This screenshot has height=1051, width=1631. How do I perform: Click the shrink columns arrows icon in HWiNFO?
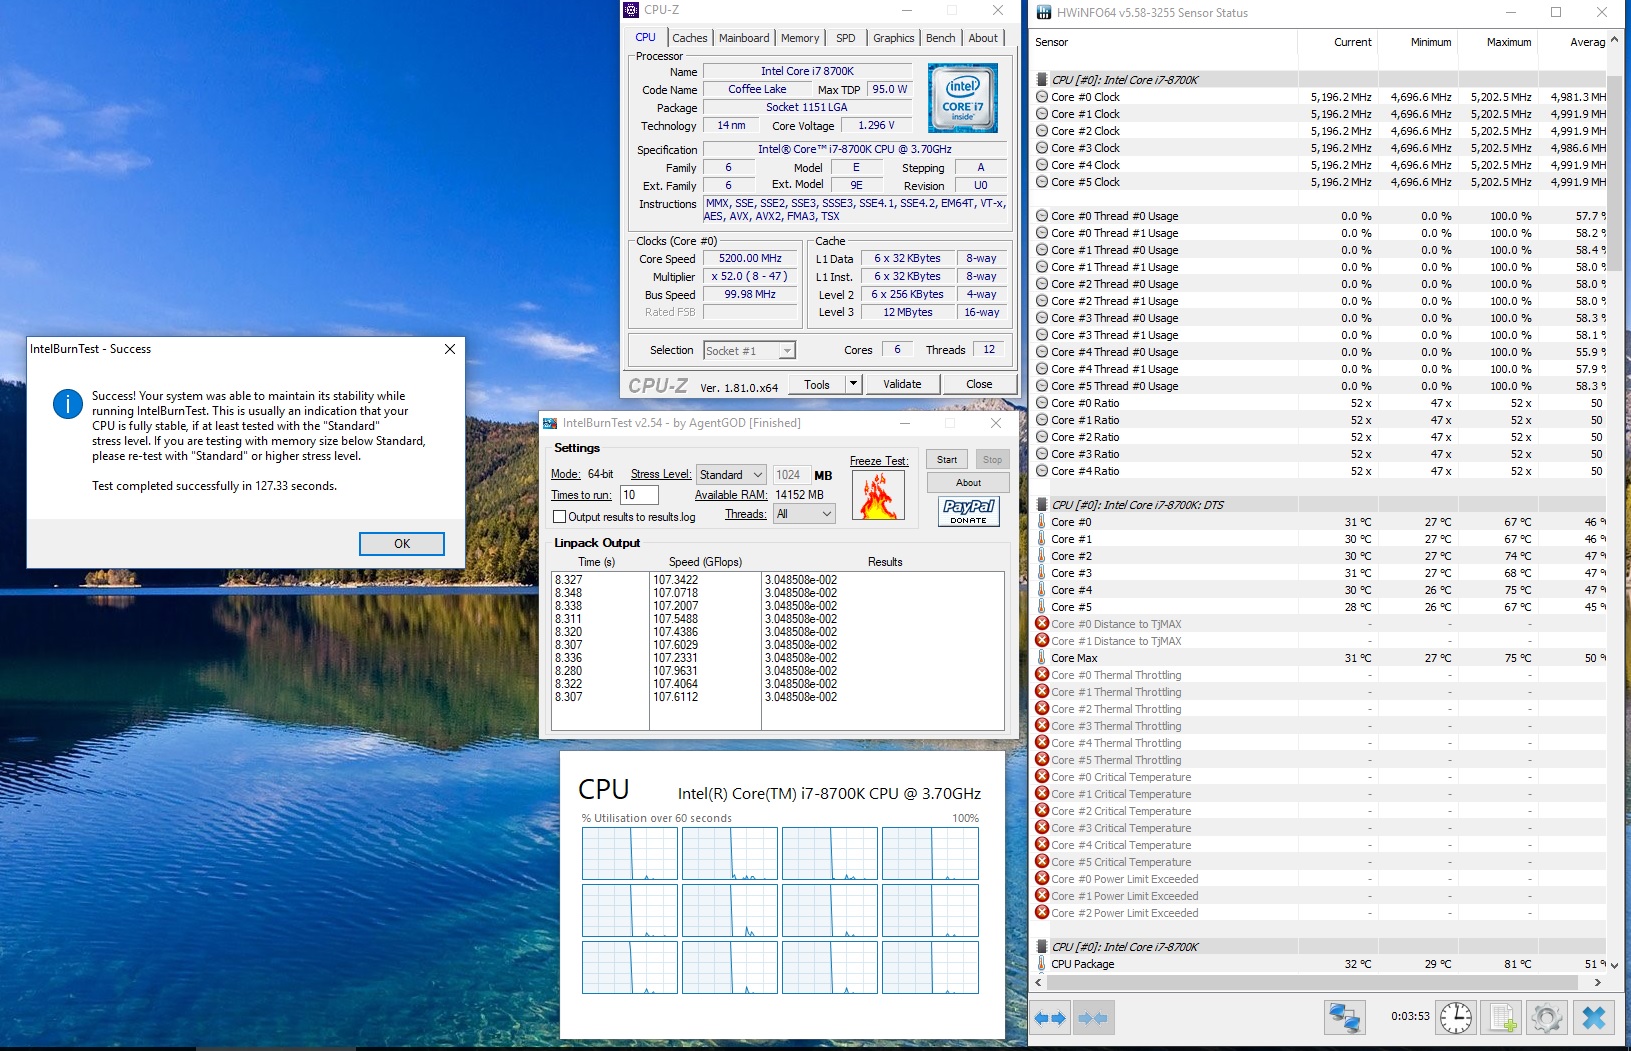(x=1093, y=1018)
